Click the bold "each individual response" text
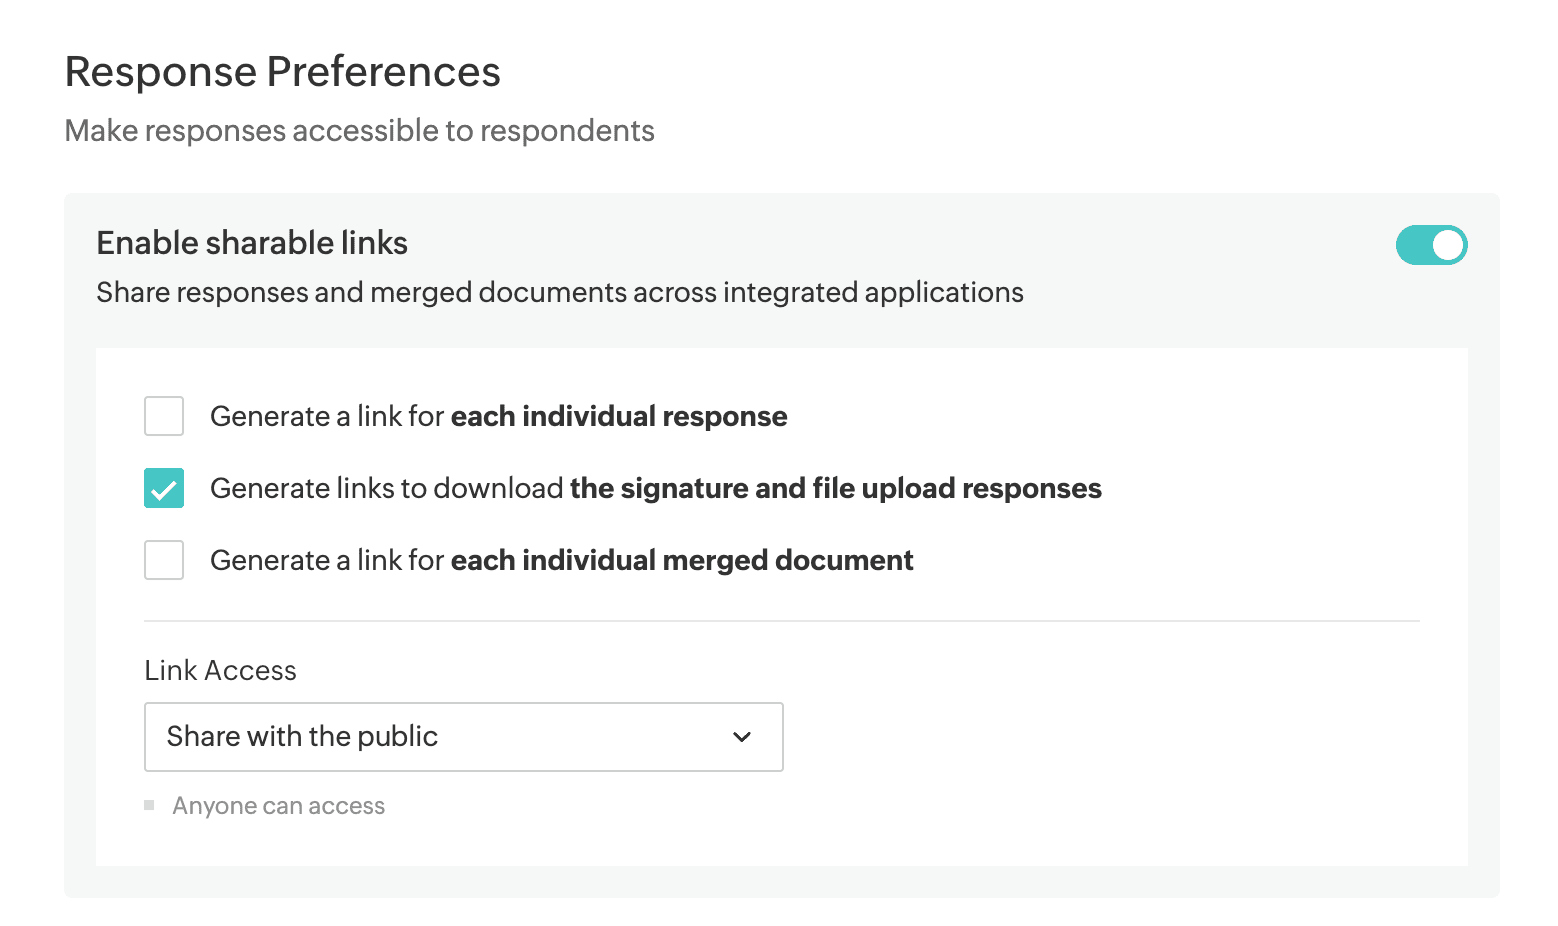 coord(619,416)
